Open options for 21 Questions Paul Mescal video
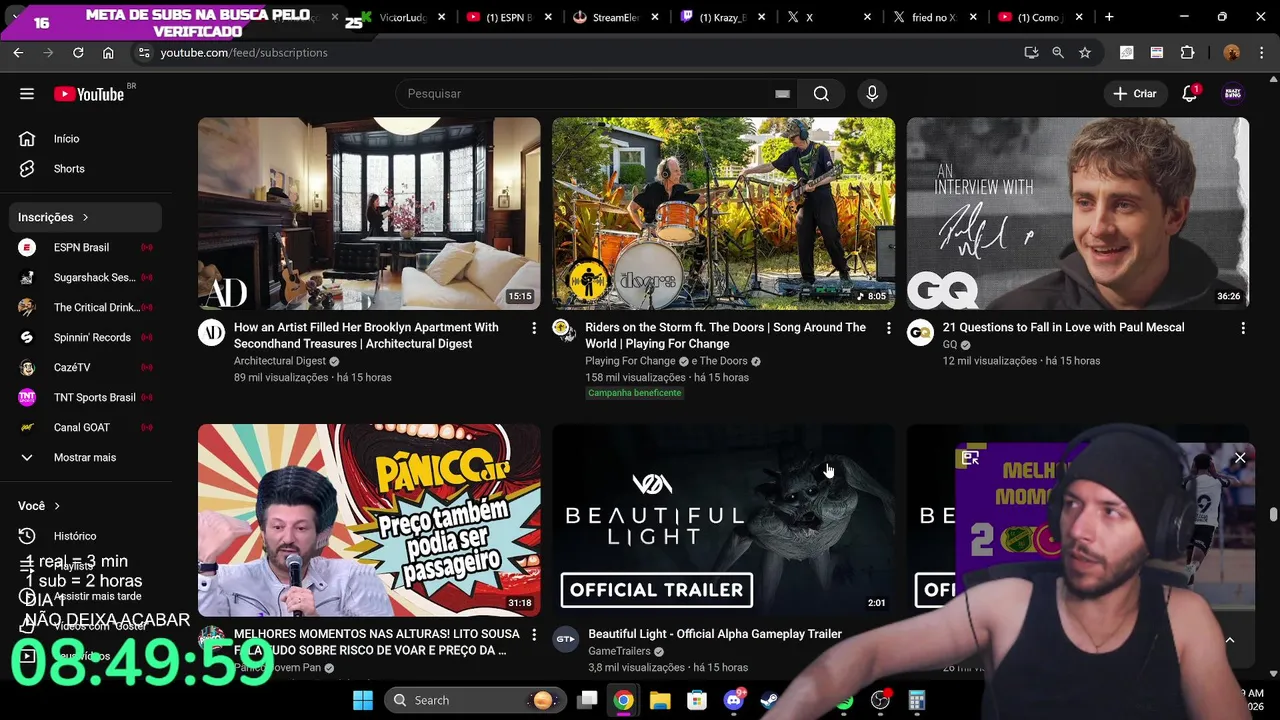The image size is (1280, 720). 1243,328
